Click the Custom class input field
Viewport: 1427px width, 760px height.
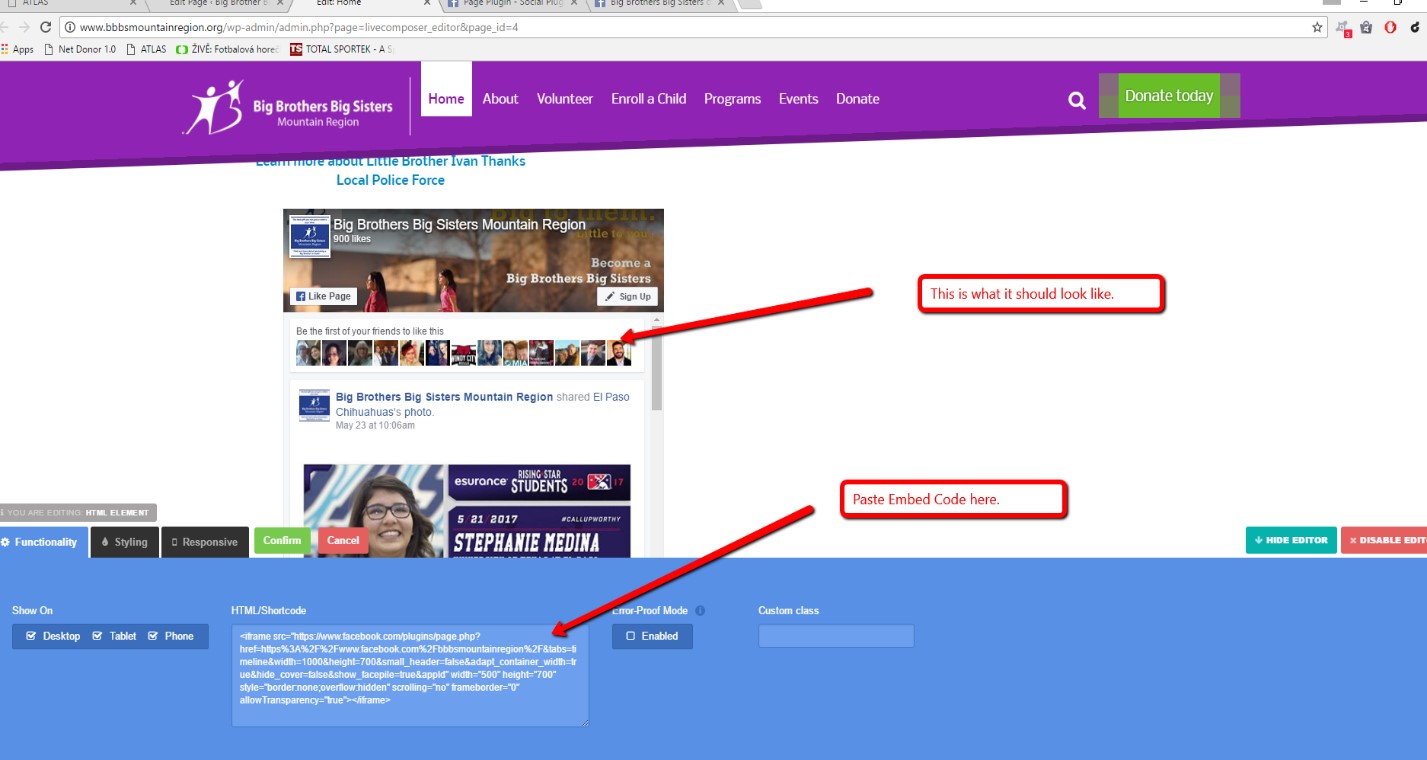click(836, 636)
